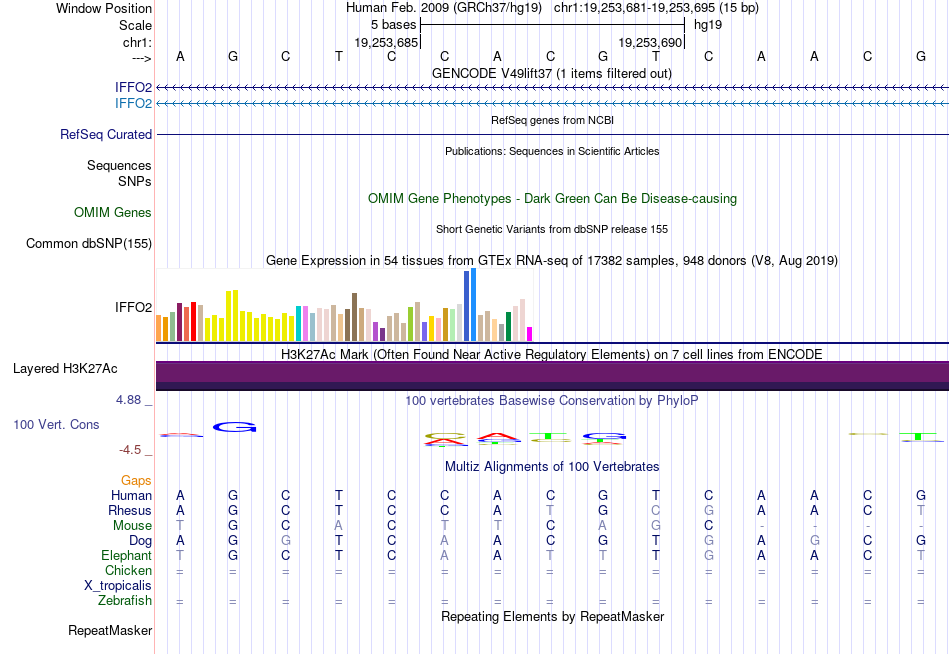
Task: Select the Elephant species row label
Action: (x=127, y=555)
